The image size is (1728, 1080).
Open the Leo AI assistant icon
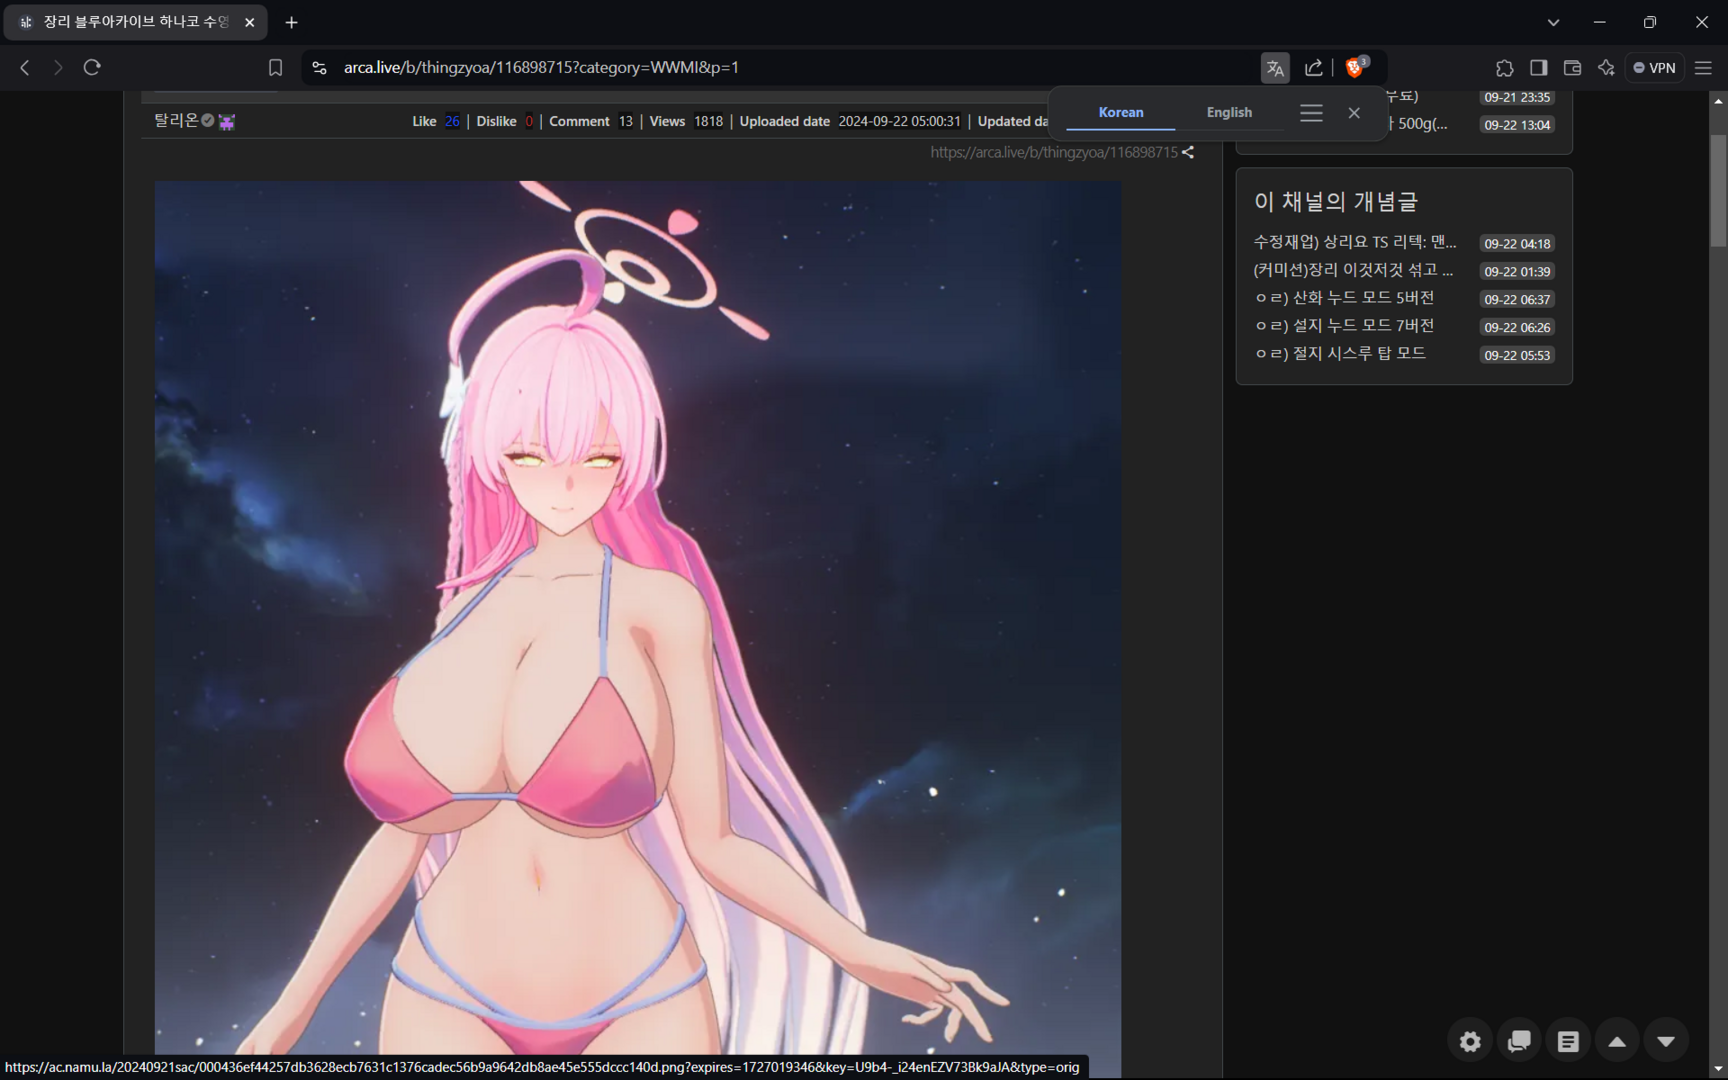tap(1606, 67)
